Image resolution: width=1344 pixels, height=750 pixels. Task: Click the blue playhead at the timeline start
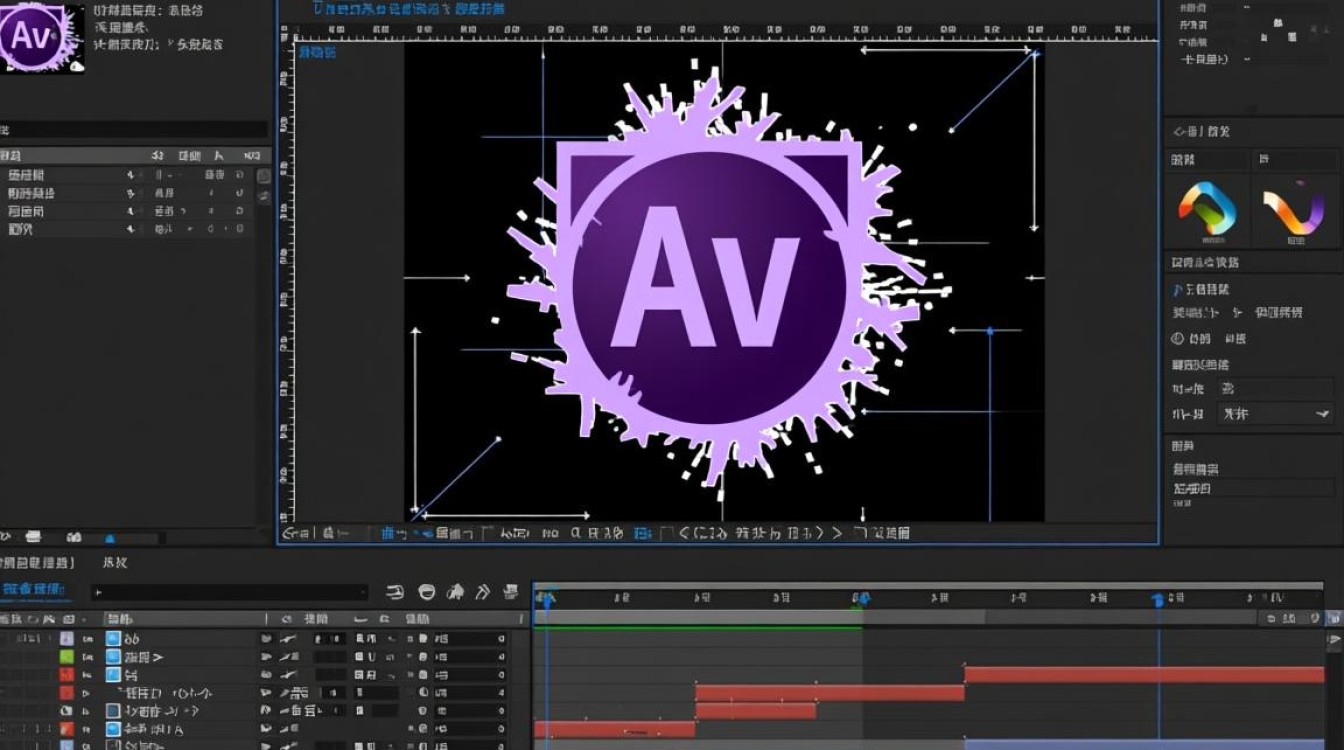pyautogui.click(x=546, y=600)
